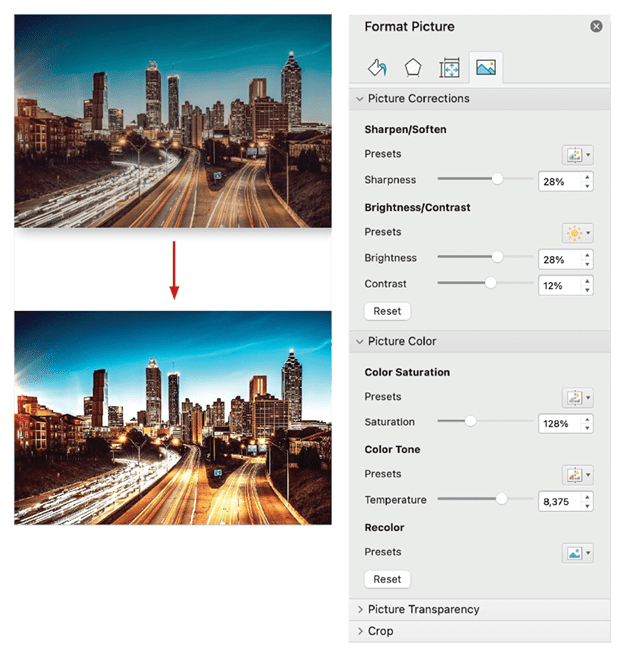Open Brightness/Contrast presets dropdown

[577, 233]
